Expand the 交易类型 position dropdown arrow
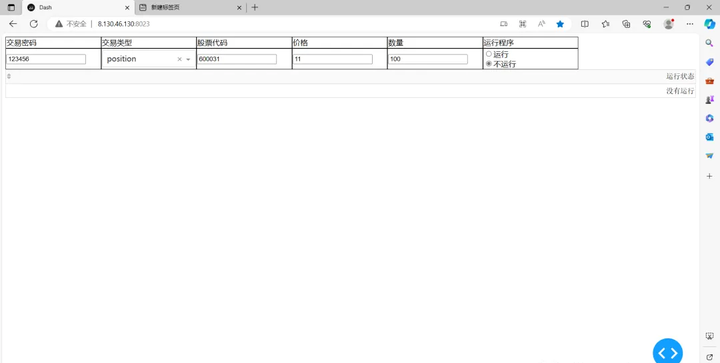 pos(188,59)
